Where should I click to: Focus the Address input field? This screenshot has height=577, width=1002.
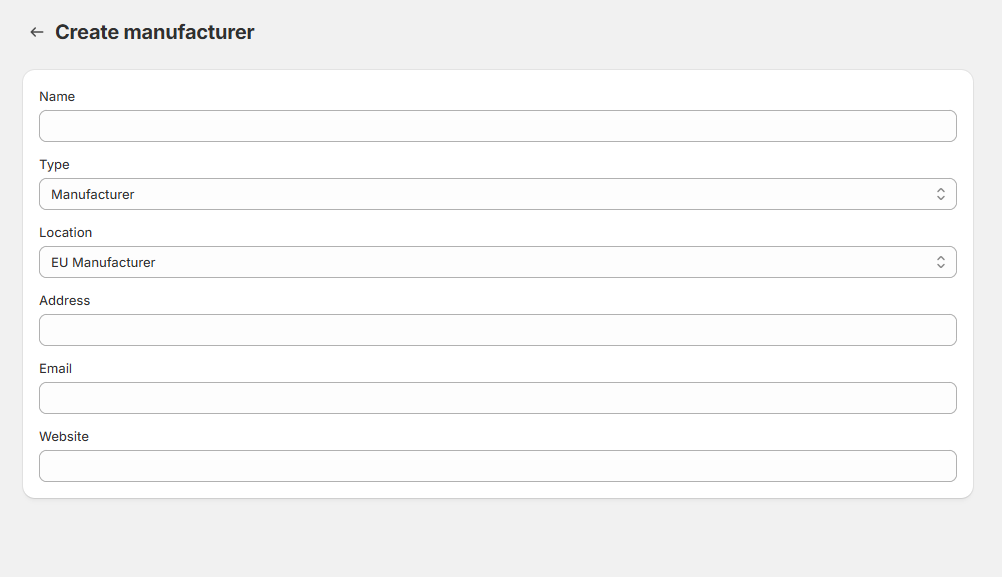point(498,330)
